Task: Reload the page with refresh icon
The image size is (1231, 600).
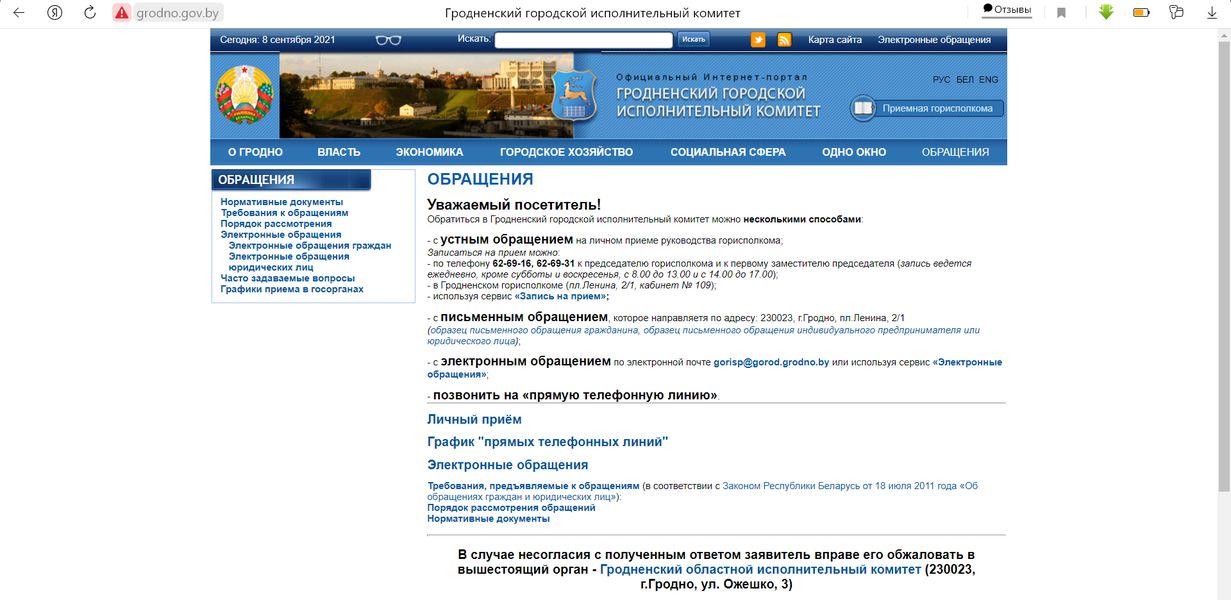Action: coord(90,13)
